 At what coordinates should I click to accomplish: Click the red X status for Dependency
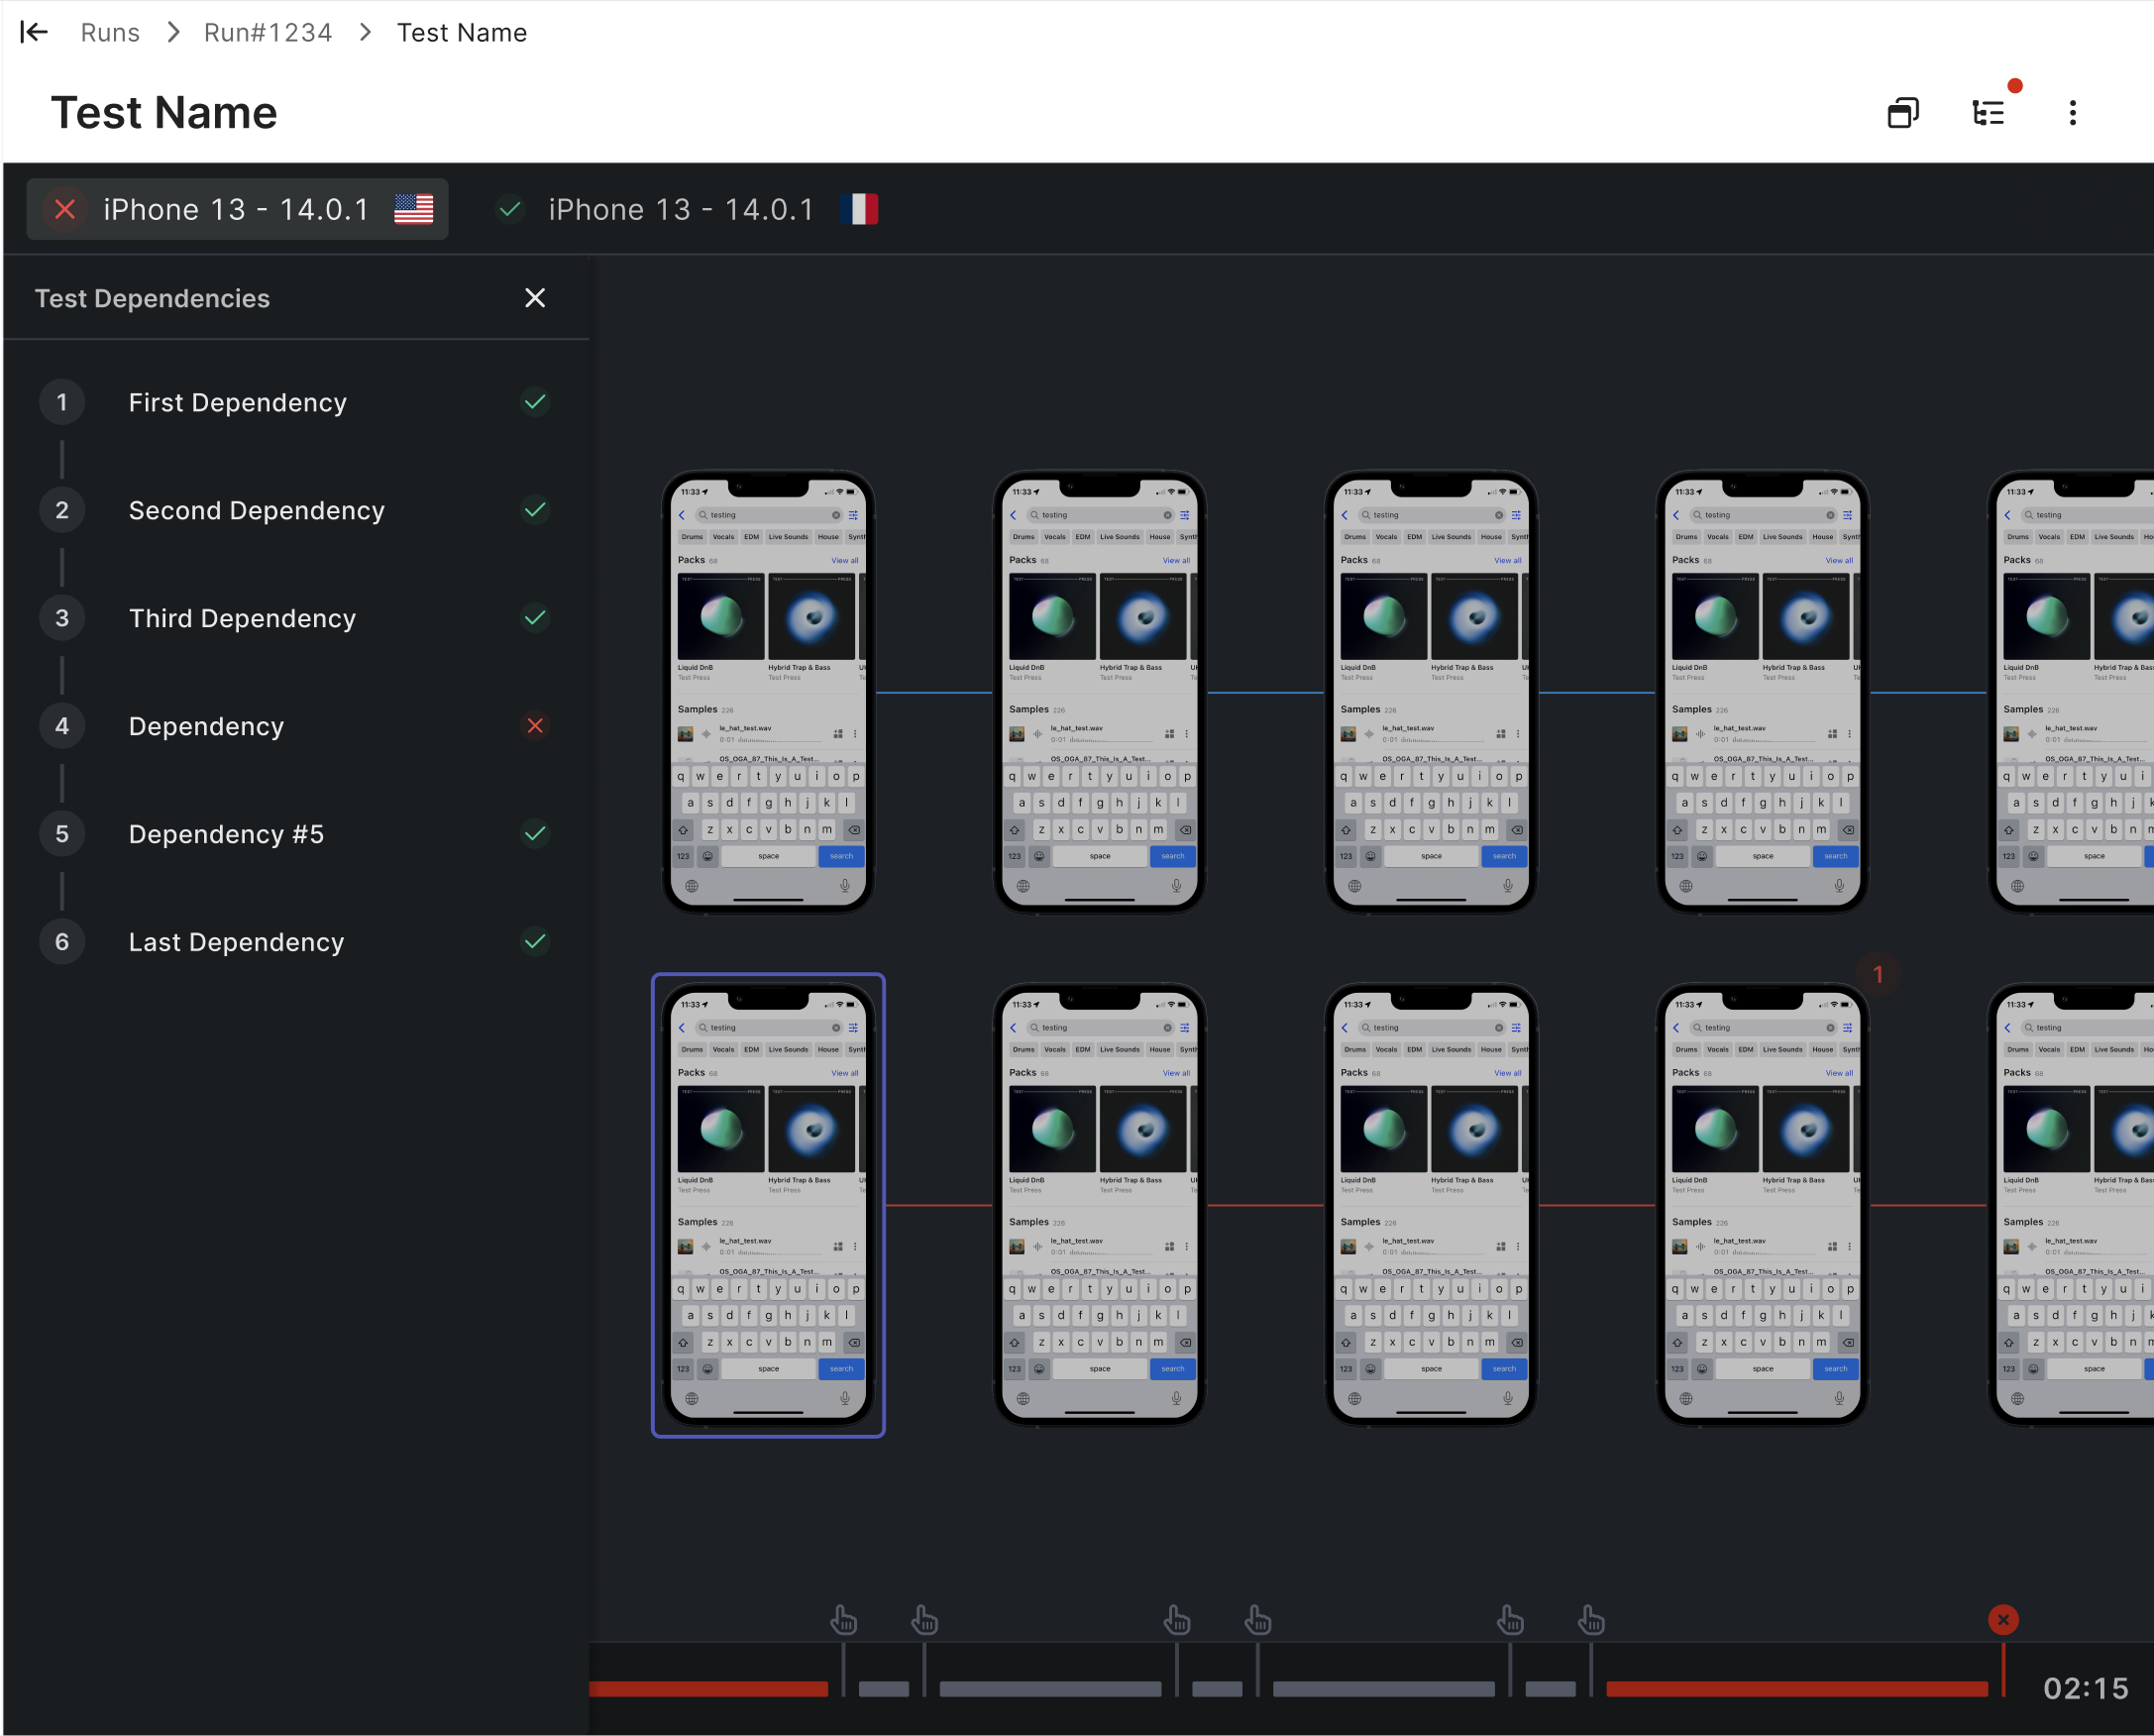535,726
